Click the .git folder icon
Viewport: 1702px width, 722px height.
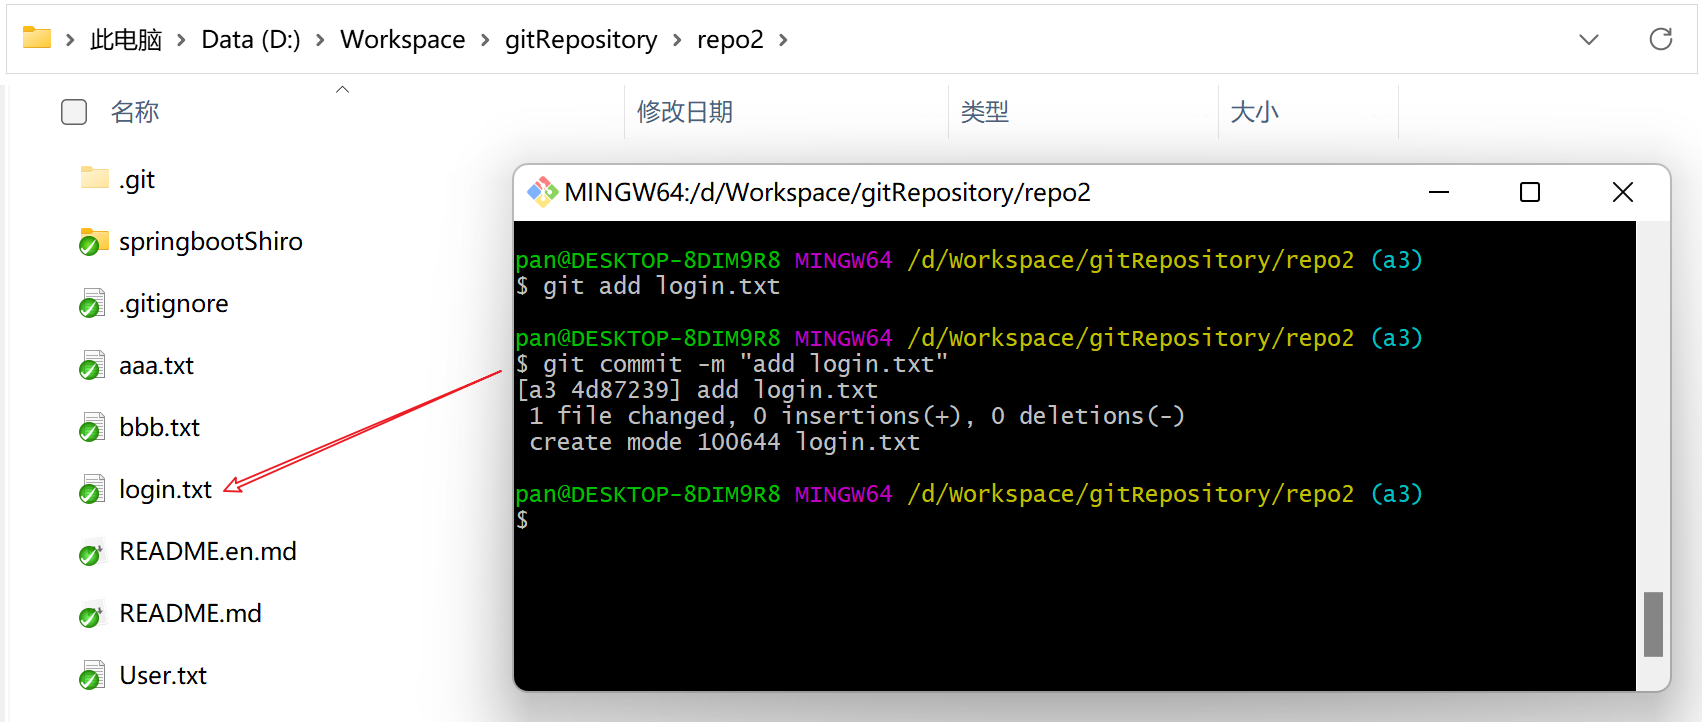click(94, 178)
